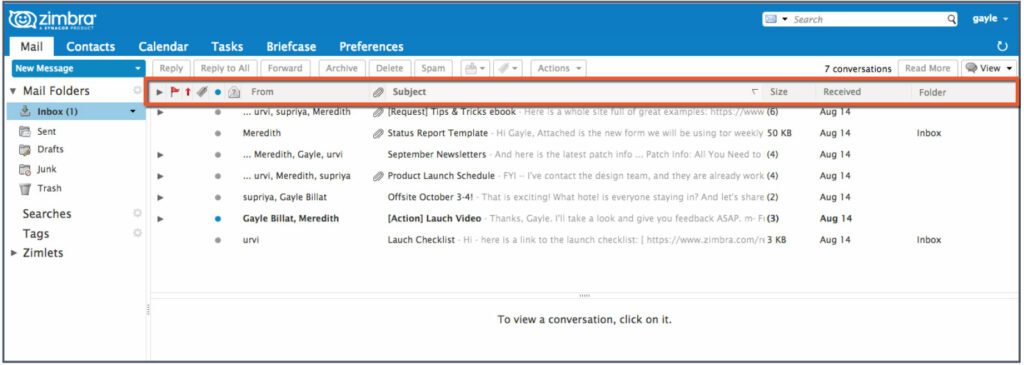Image resolution: width=1024 pixels, height=365 pixels.
Task: Open the Briefcase tab
Action: pyautogui.click(x=291, y=46)
